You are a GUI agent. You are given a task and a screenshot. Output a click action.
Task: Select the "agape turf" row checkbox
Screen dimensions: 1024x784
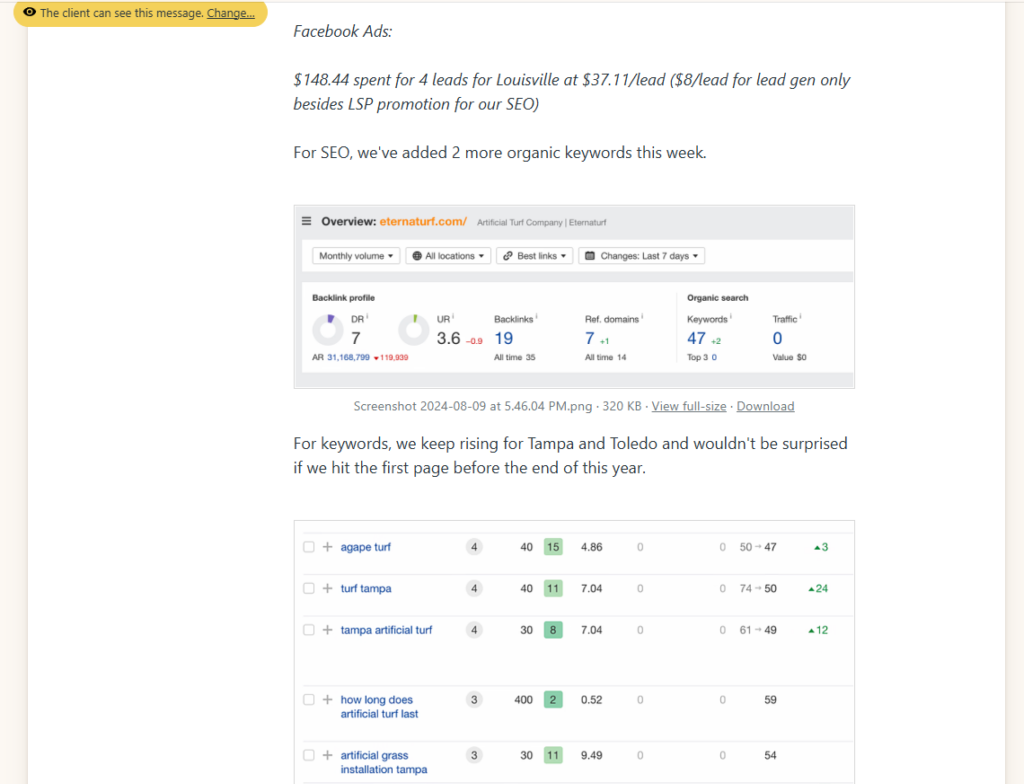pyautogui.click(x=308, y=547)
